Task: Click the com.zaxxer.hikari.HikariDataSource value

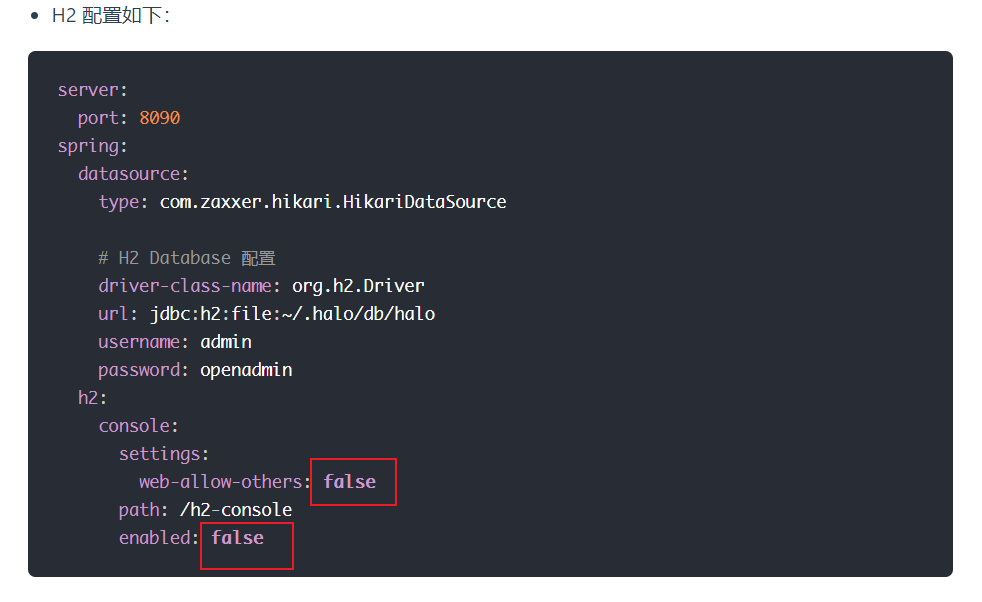Action: click(333, 202)
